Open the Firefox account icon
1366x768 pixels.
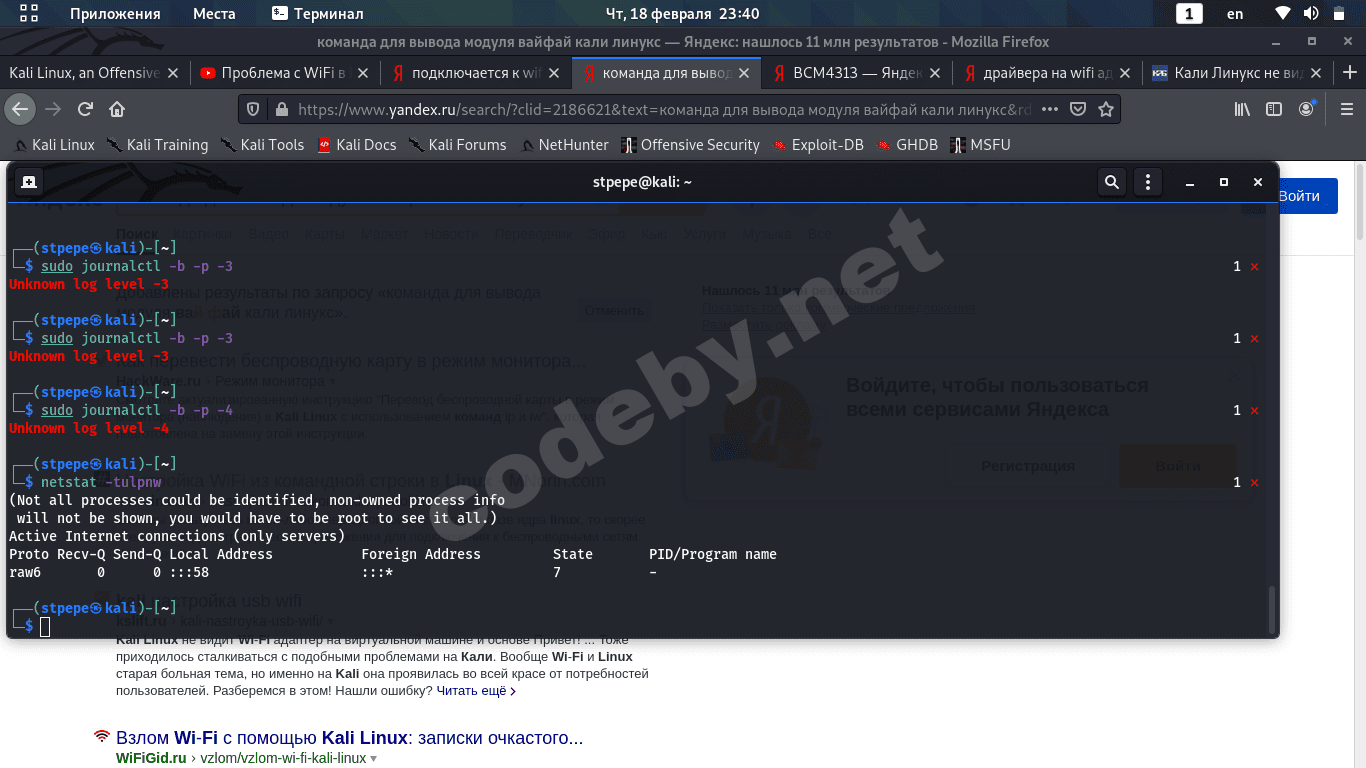(x=1307, y=109)
